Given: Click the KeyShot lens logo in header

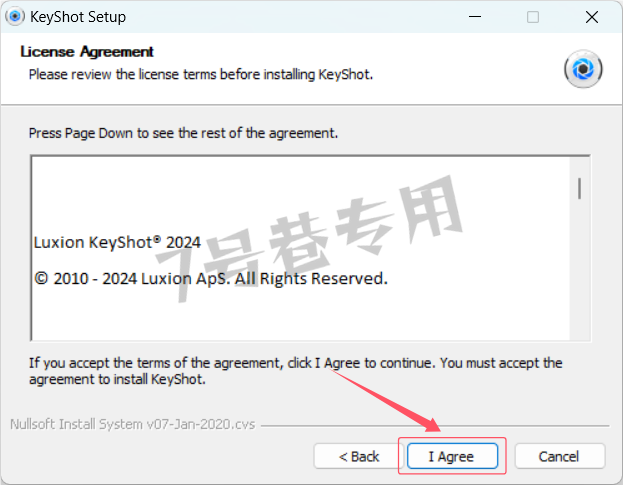Looking at the screenshot, I should [583, 69].
